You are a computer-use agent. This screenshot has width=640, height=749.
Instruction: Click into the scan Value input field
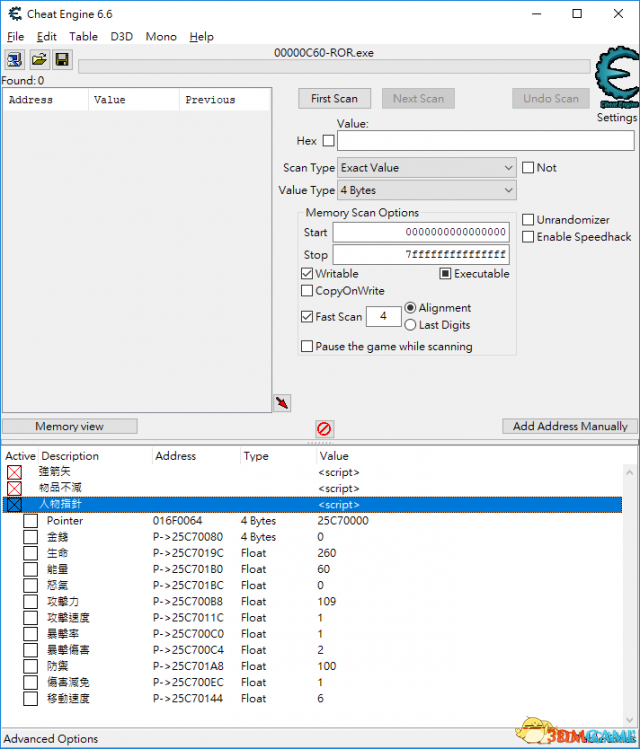(486, 140)
